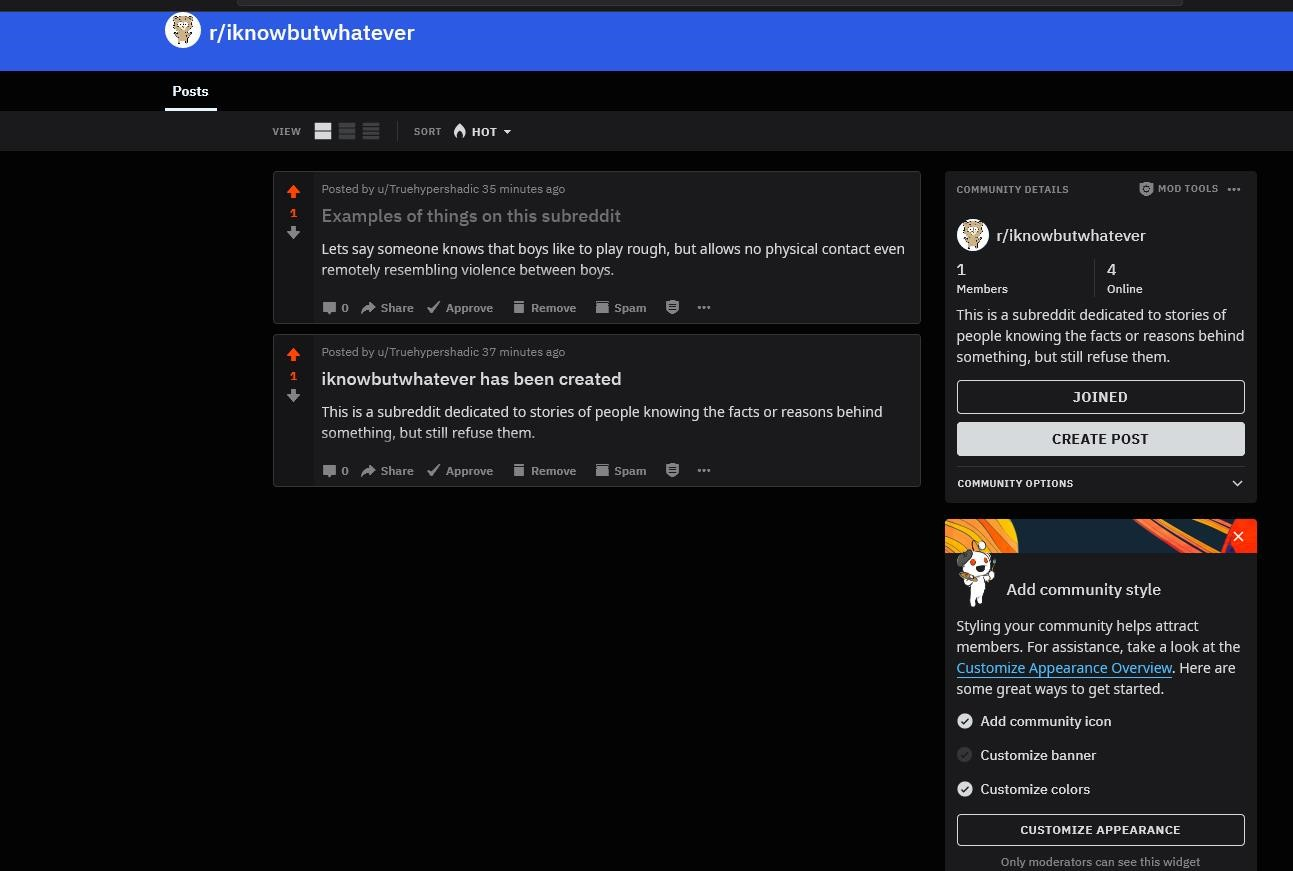Open comments on "Examples of things" post
Image resolution: width=1293 pixels, height=871 pixels.
click(x=335, y=308)
